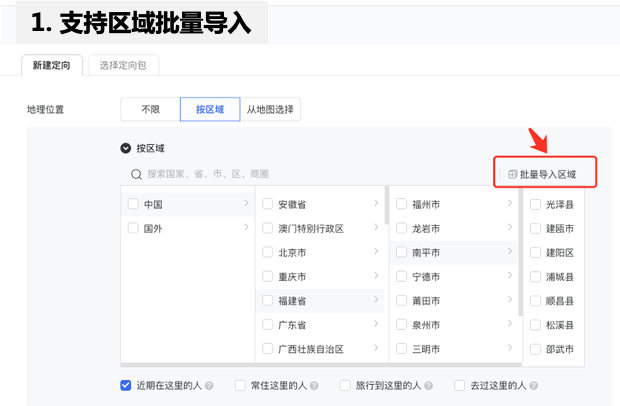Check the 松溪县 checkbox
This screenshot has width=620, height=406.
click(535, 325)
